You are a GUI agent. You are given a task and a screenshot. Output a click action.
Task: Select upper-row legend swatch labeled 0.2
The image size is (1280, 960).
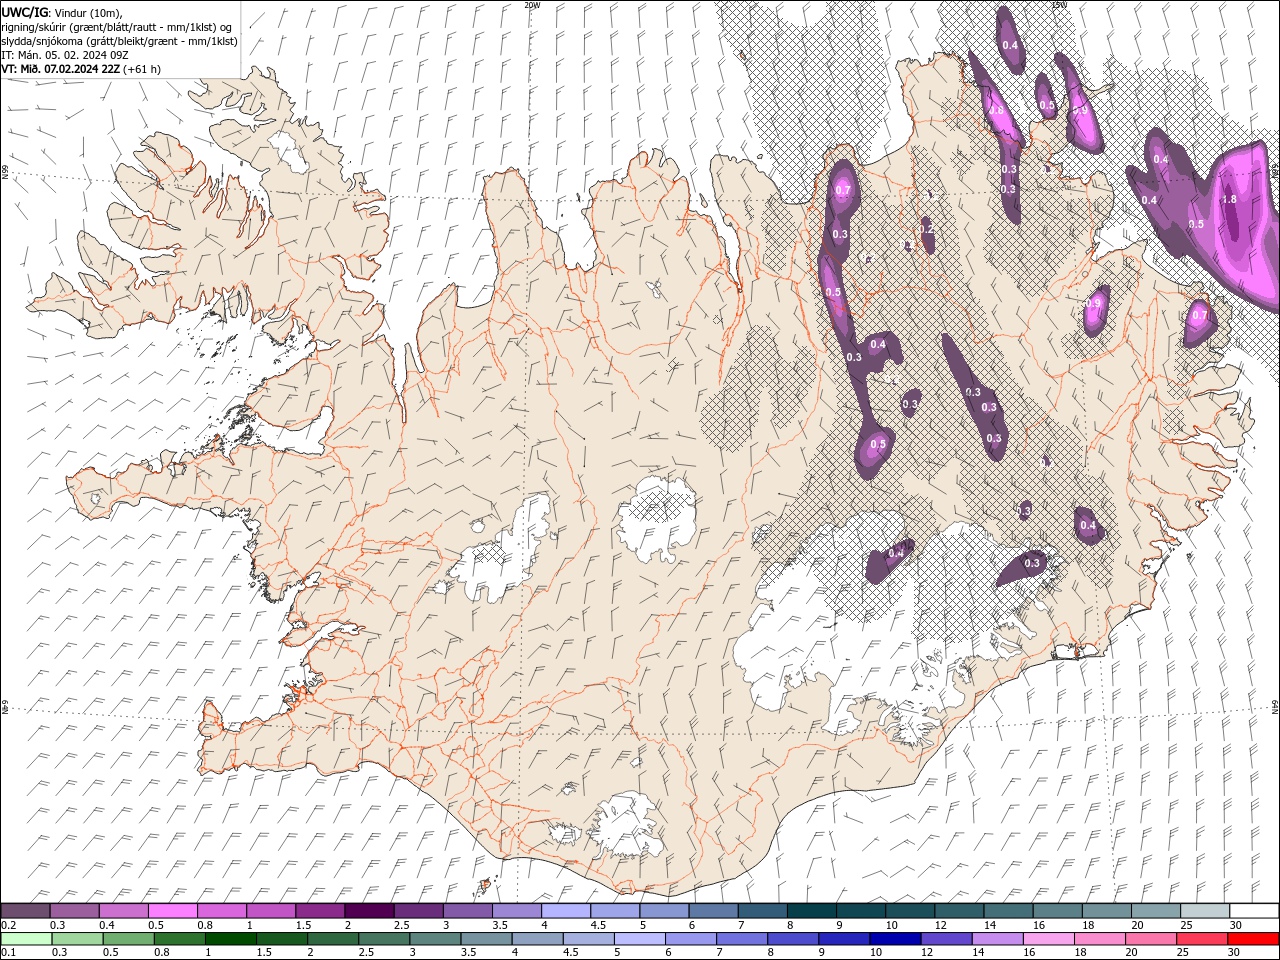click(25, 911)
